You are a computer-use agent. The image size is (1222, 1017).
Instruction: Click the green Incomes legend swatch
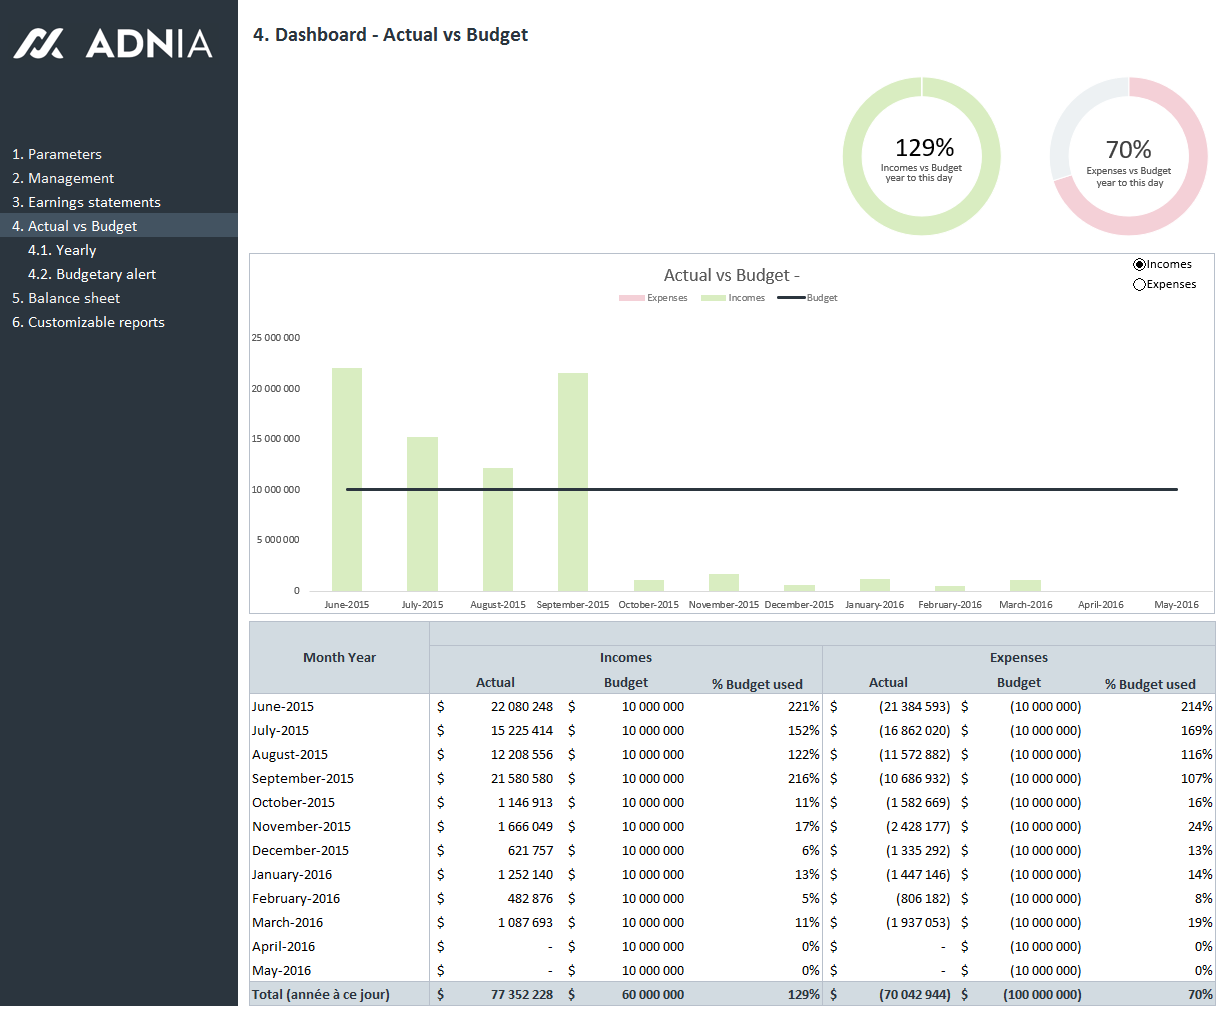(x=713, y=298)
